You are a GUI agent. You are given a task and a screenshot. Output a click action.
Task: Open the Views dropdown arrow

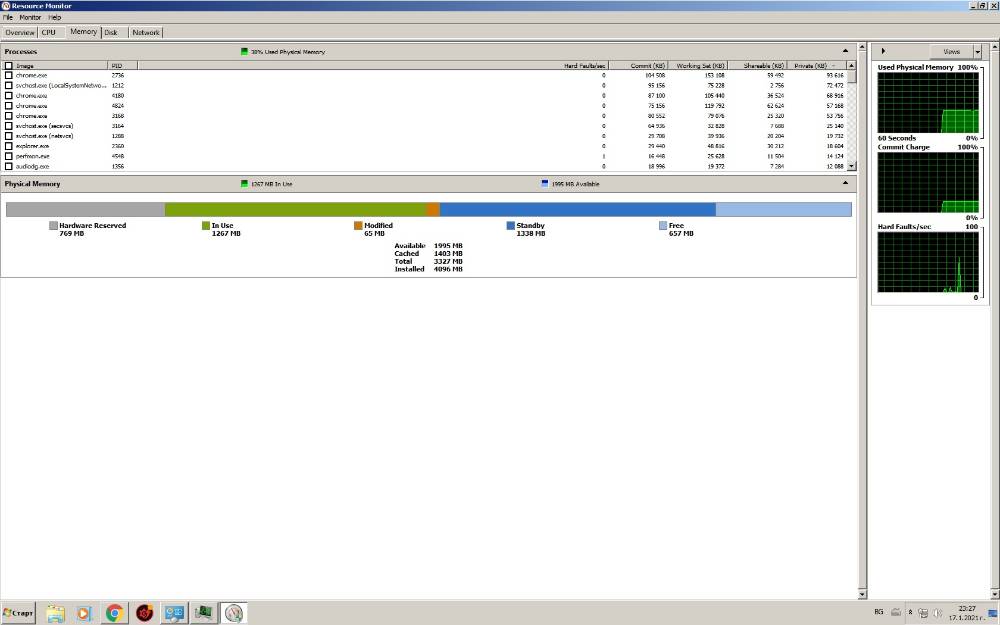[x=977, y=52]
